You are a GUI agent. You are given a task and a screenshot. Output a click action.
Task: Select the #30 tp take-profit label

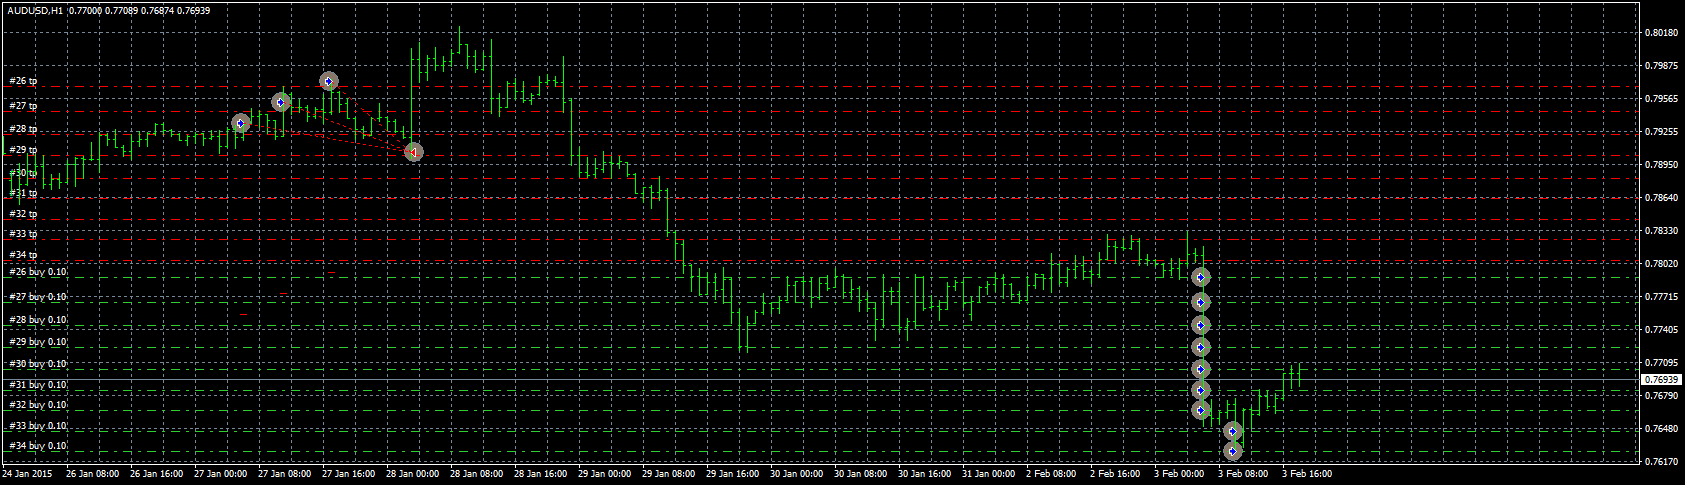click(23, 173)
